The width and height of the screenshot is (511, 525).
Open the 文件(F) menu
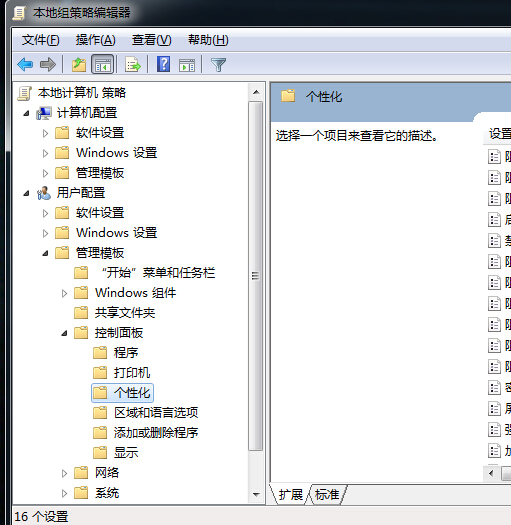(41, 40)
